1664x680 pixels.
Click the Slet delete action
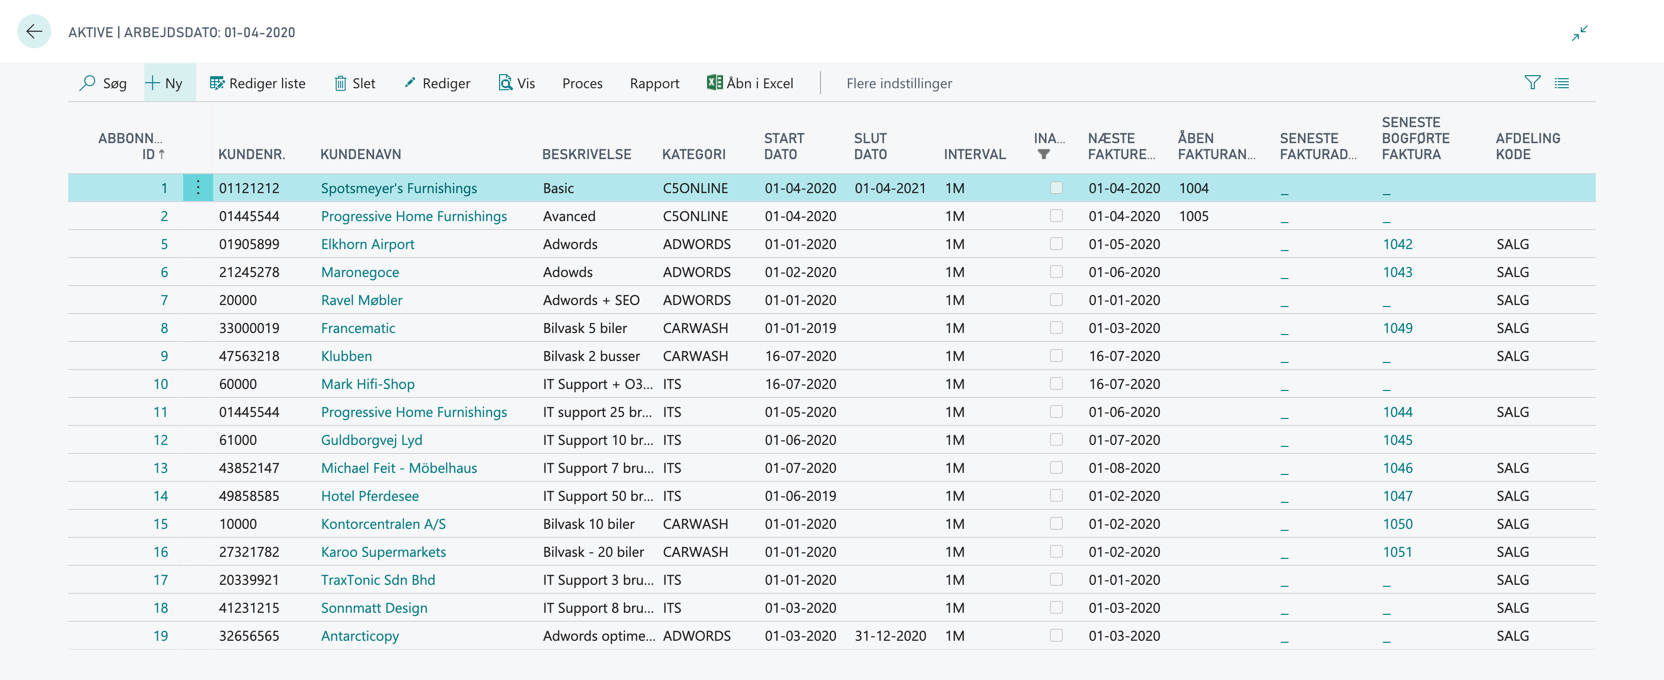click(354, 83)
